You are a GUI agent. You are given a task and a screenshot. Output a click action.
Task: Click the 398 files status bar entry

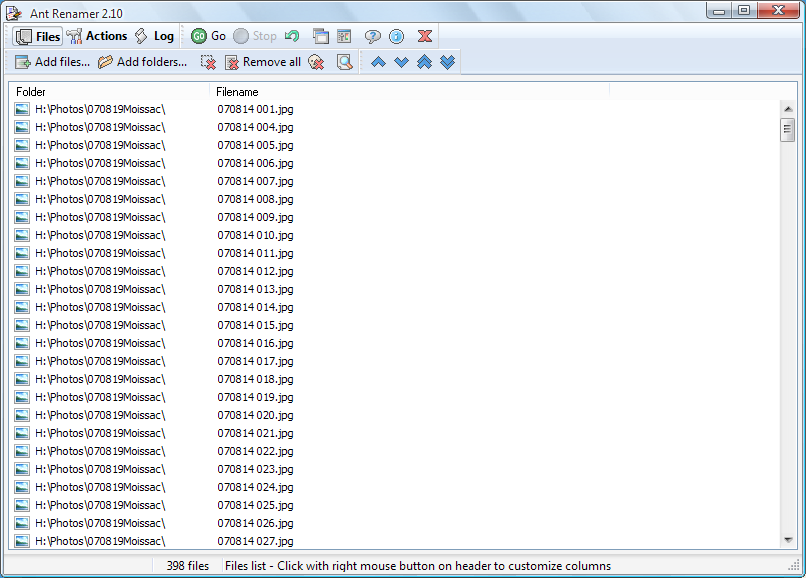tap(188, 566)
